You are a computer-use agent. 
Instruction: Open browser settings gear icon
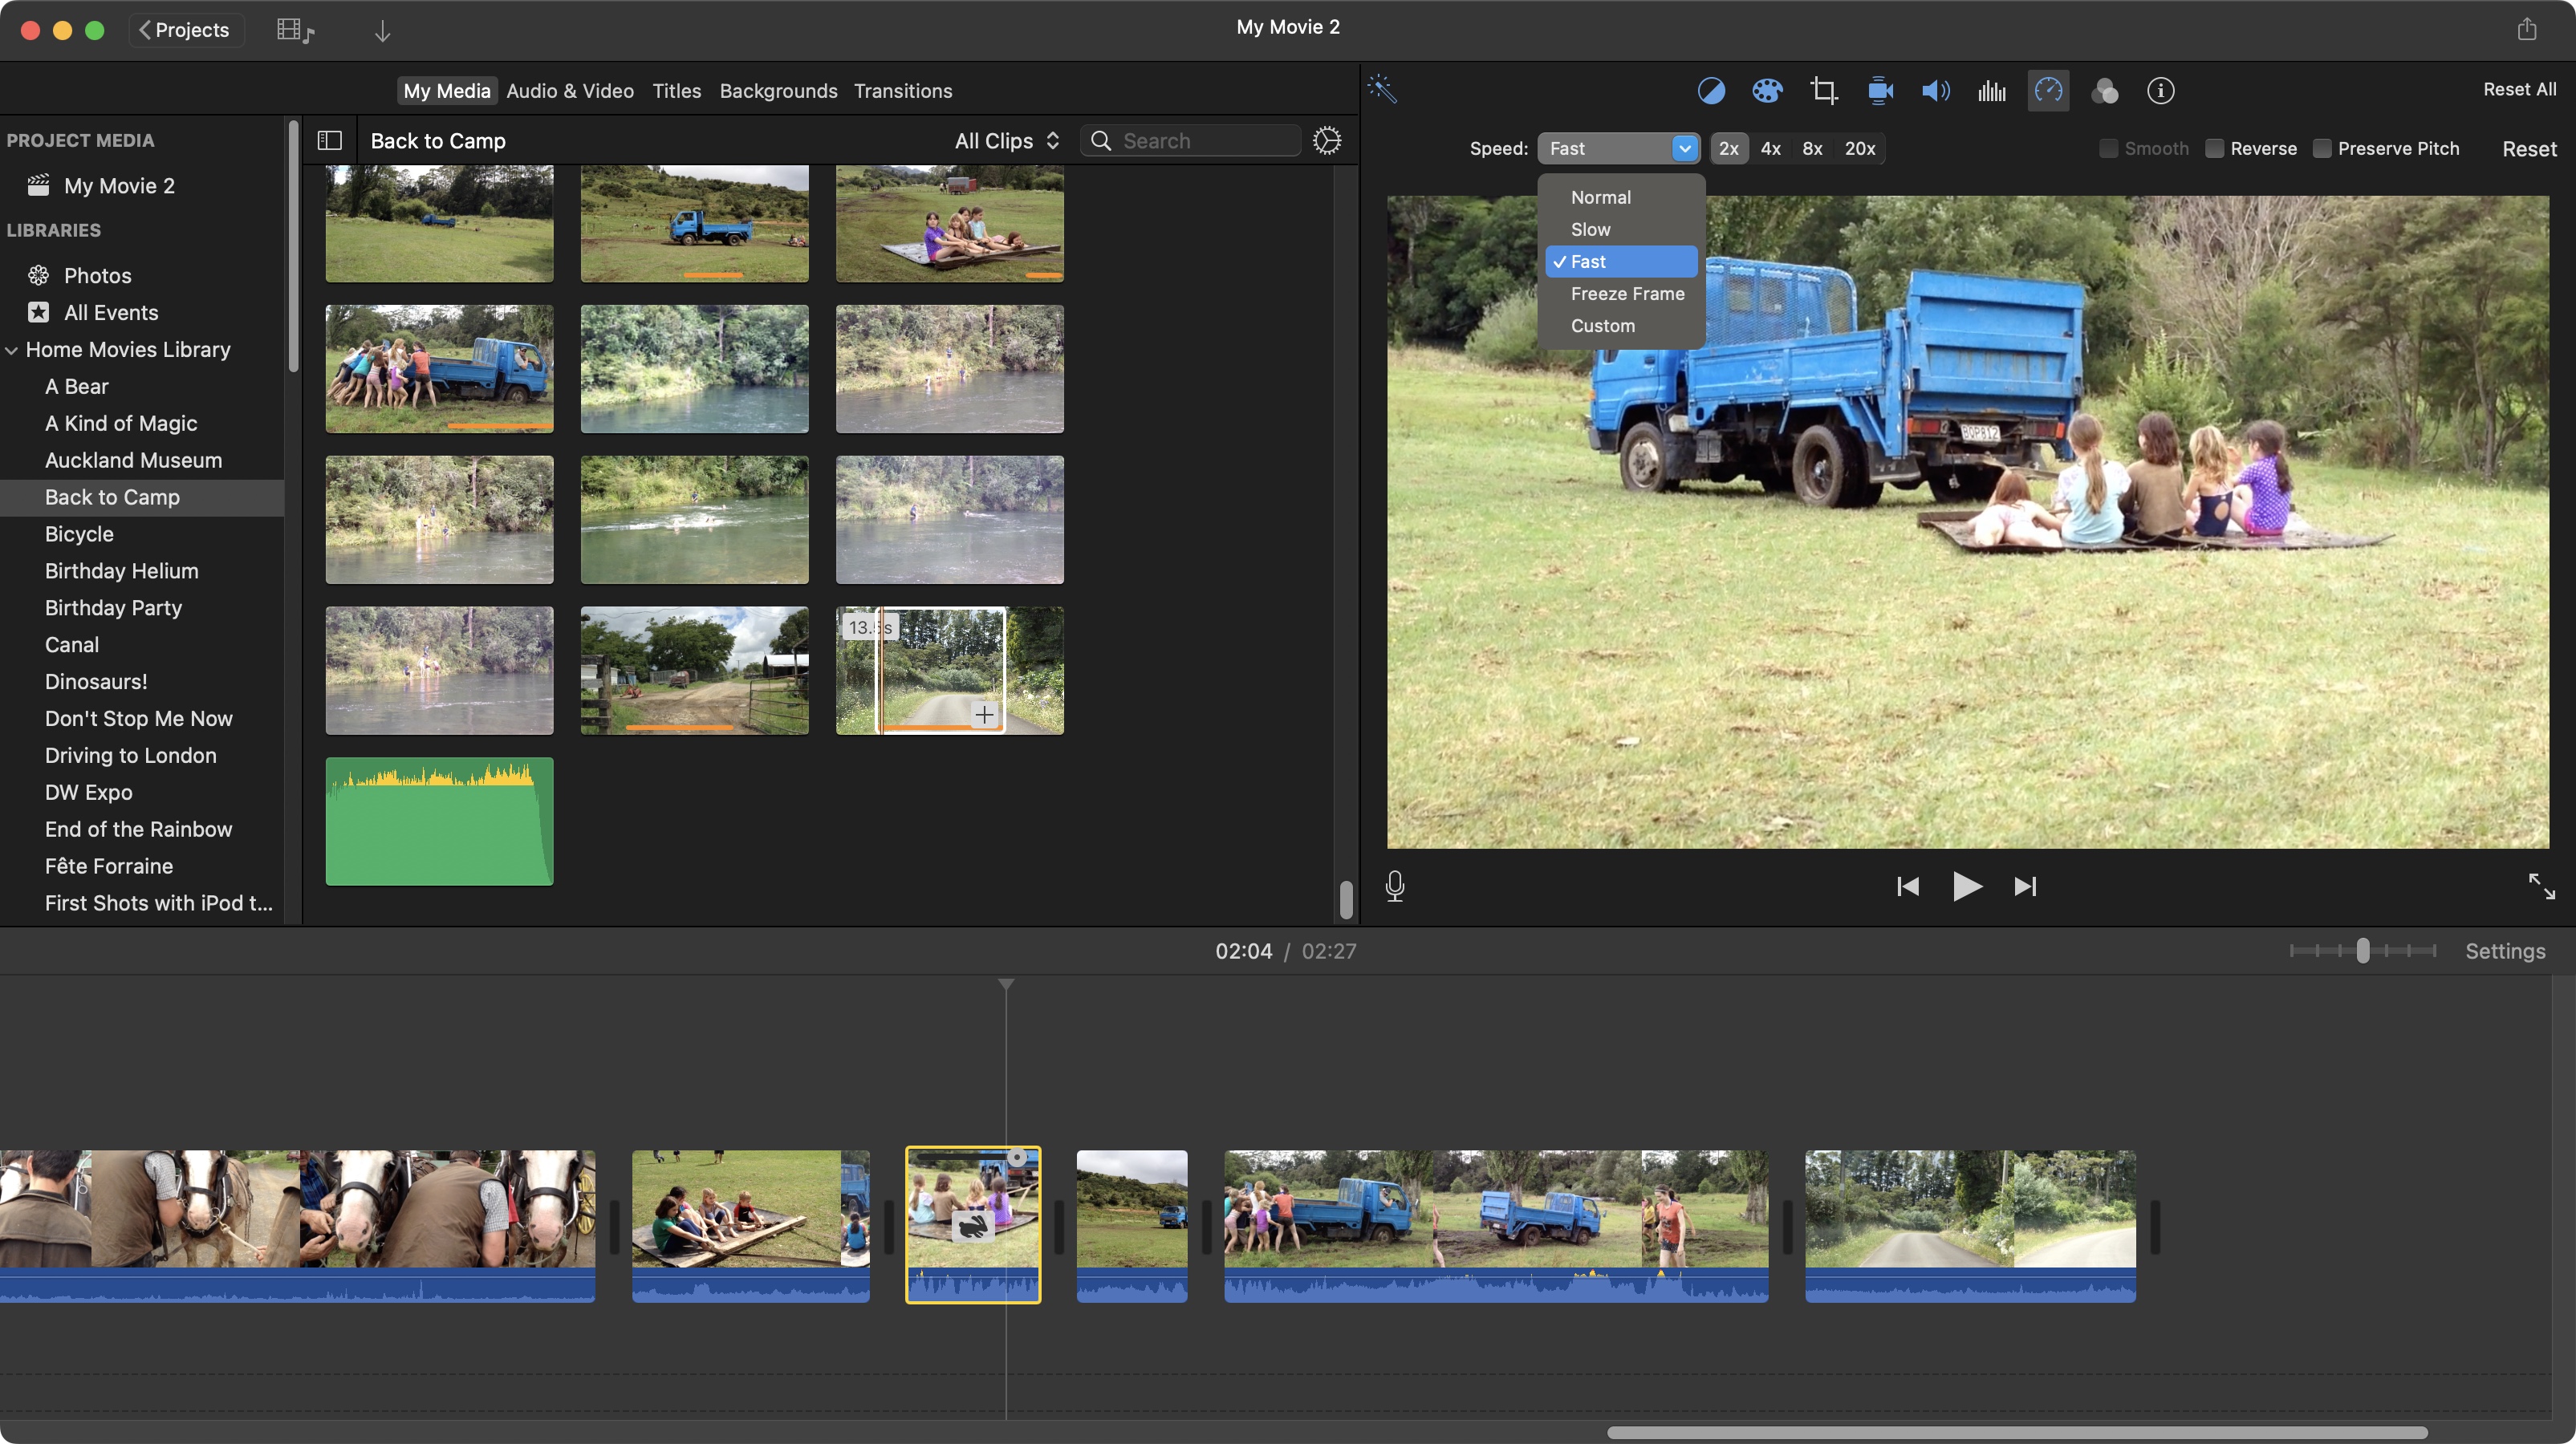point(1327,141)
